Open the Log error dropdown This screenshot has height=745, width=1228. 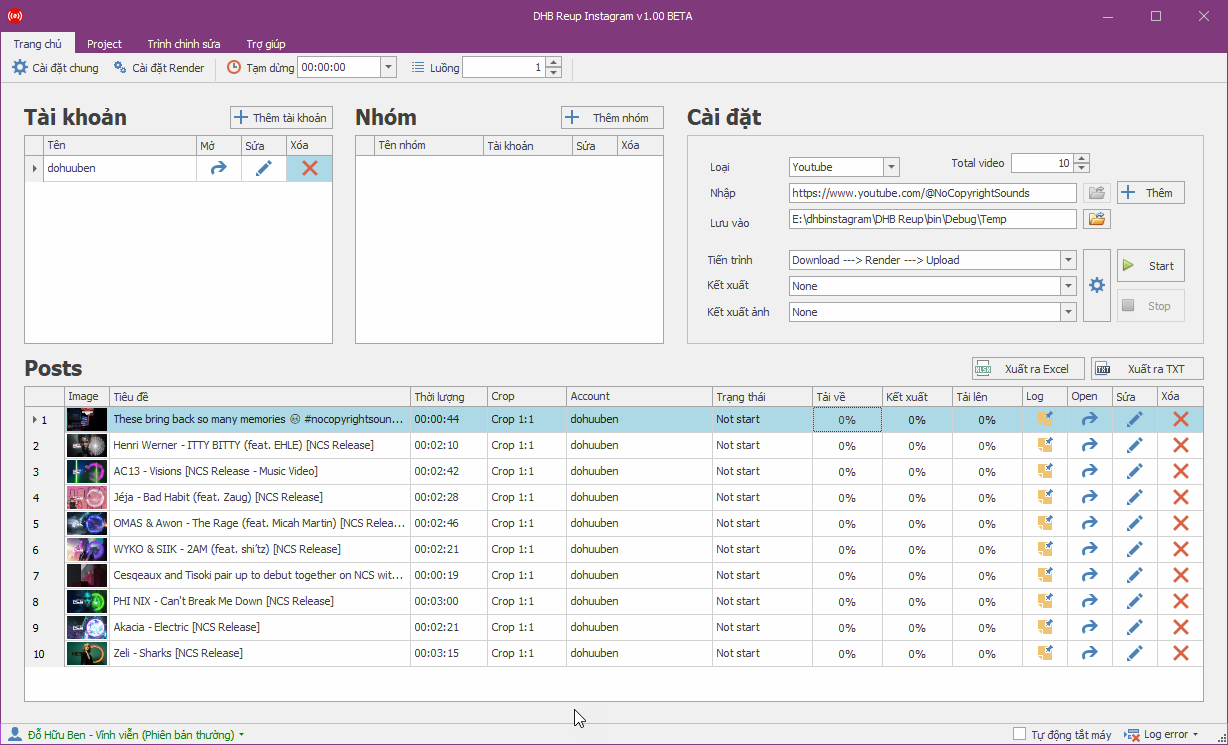[1161, 734]
